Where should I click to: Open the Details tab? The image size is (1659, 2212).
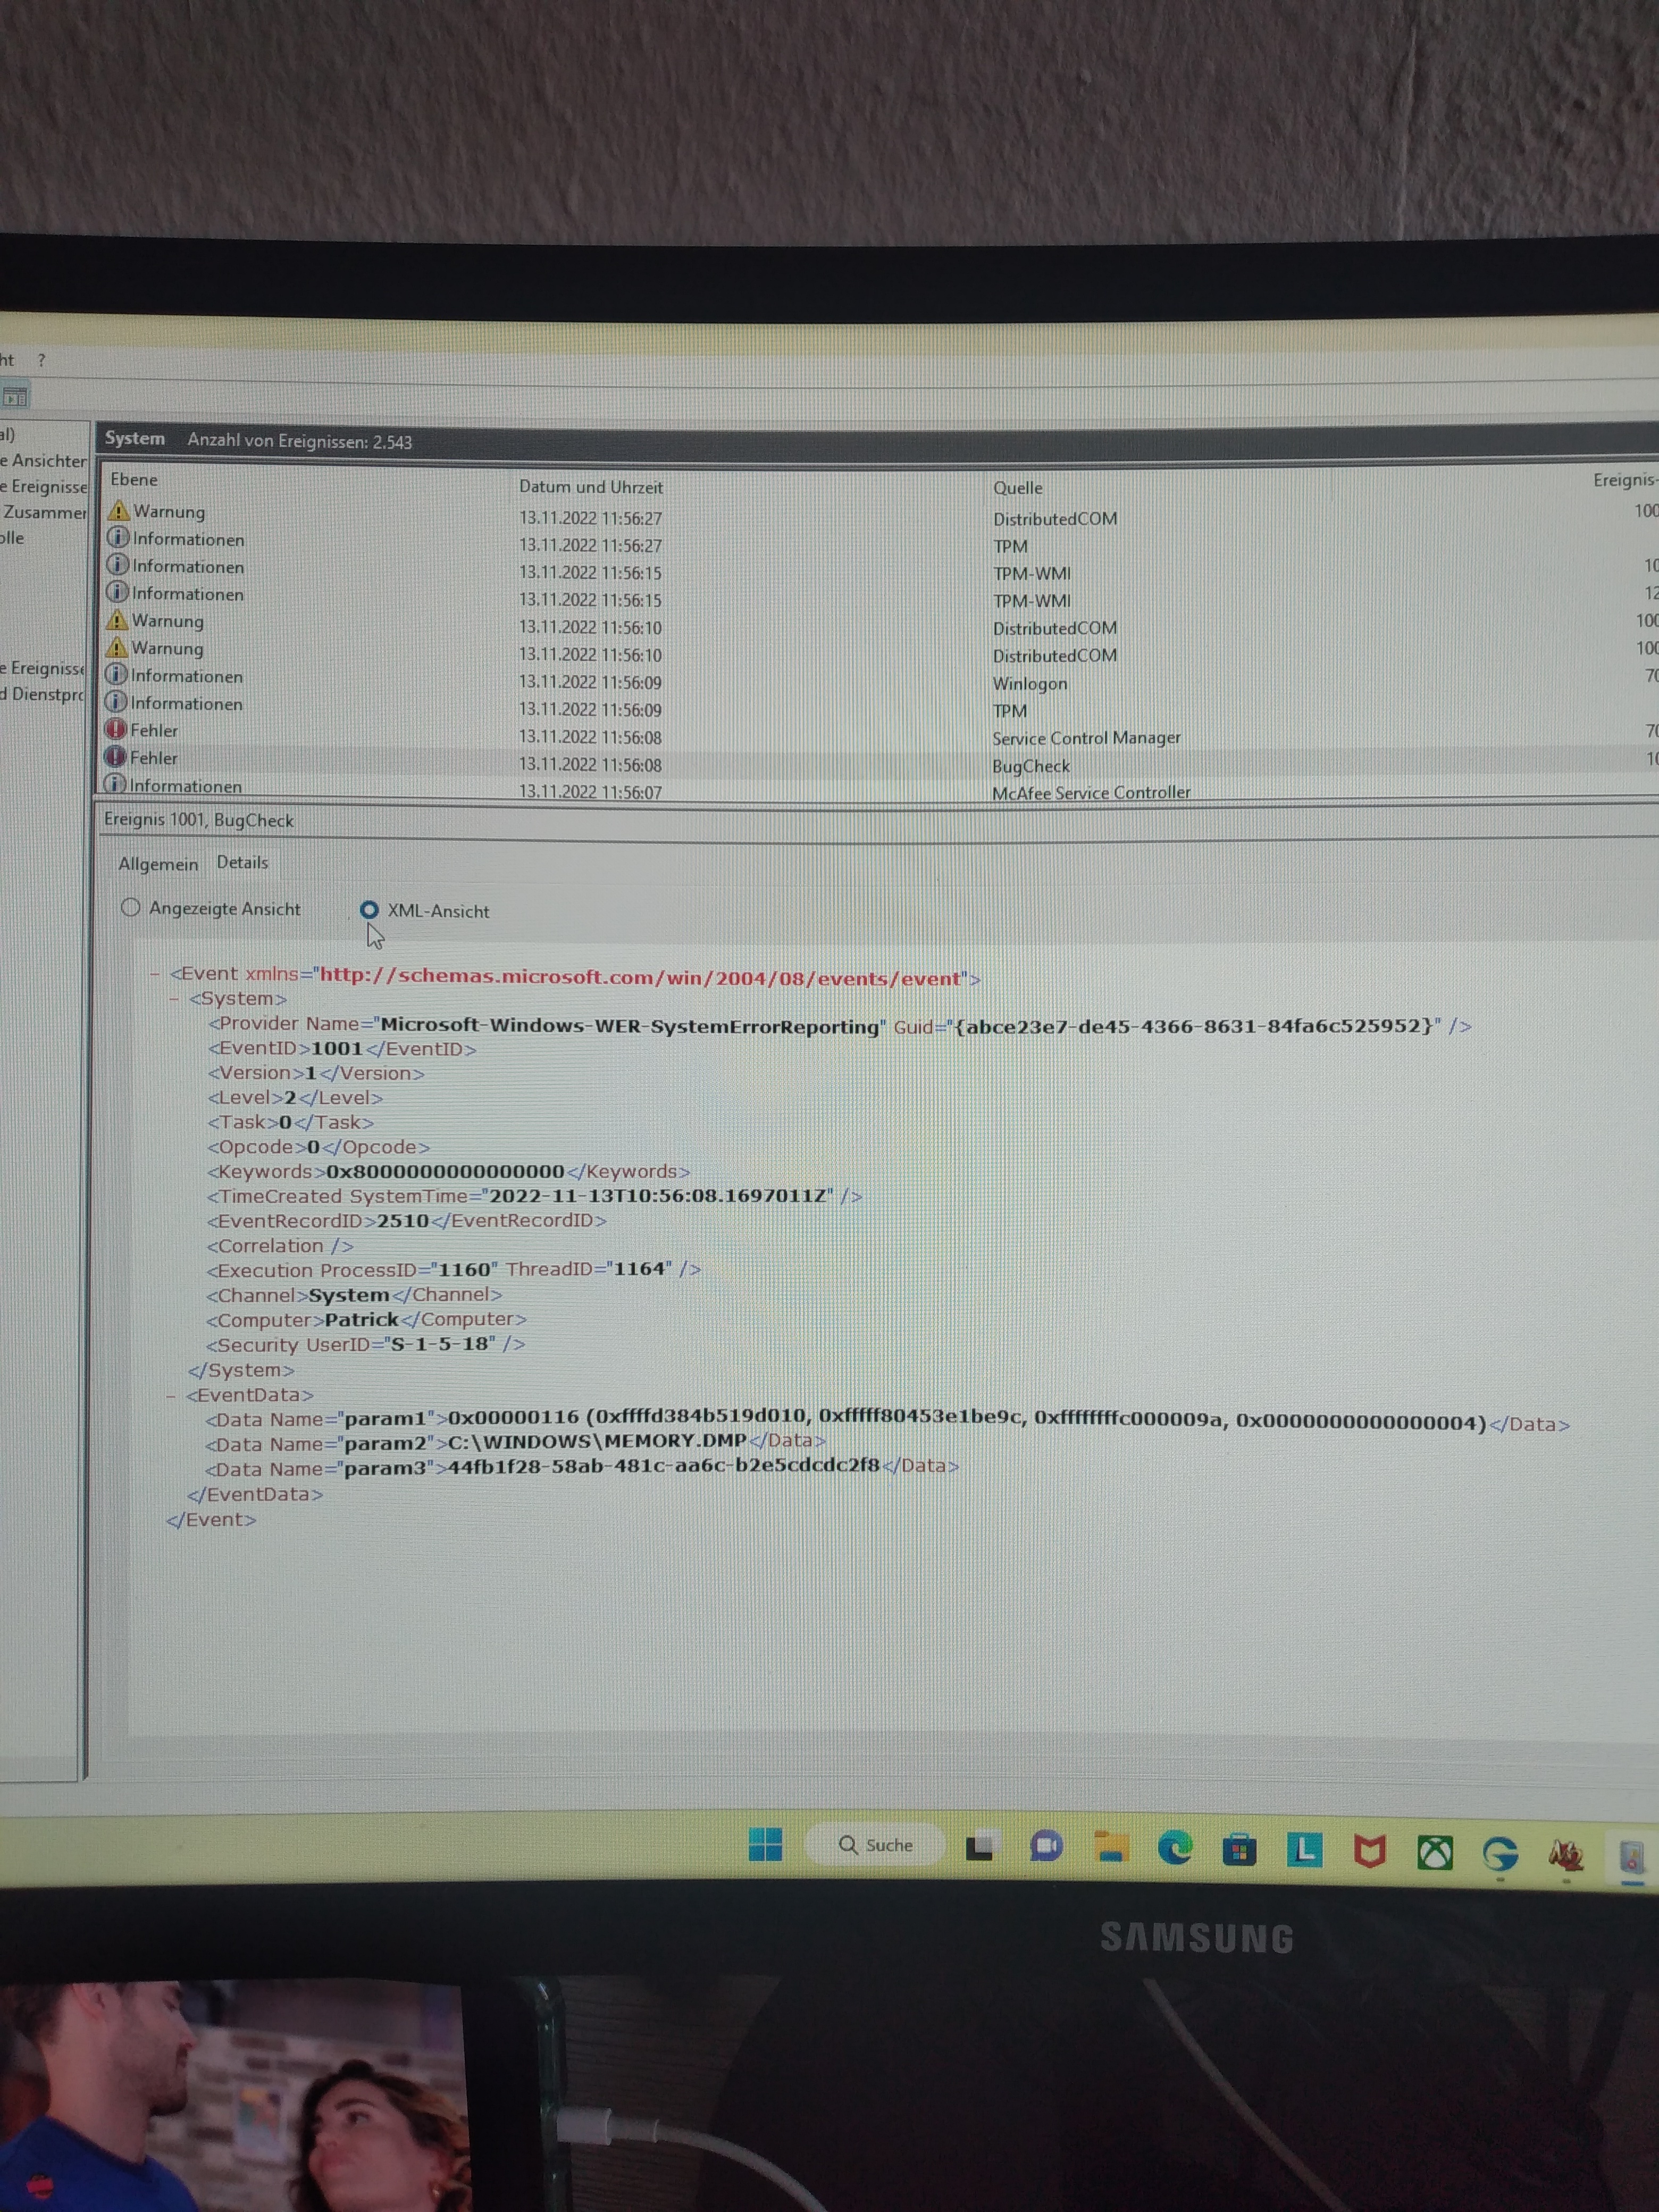(242, 863)
